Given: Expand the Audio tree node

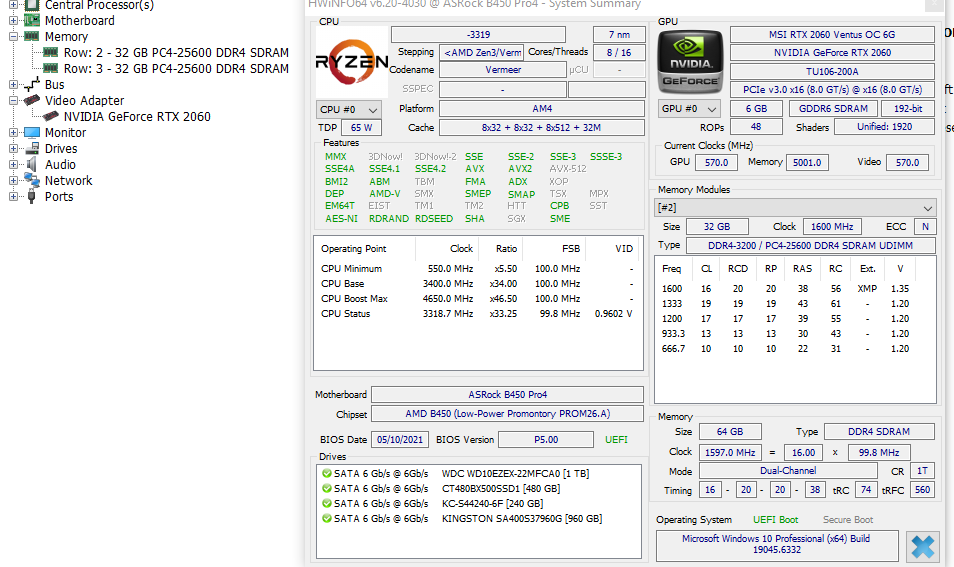Looking at the screenshot, I should point(13,164).
